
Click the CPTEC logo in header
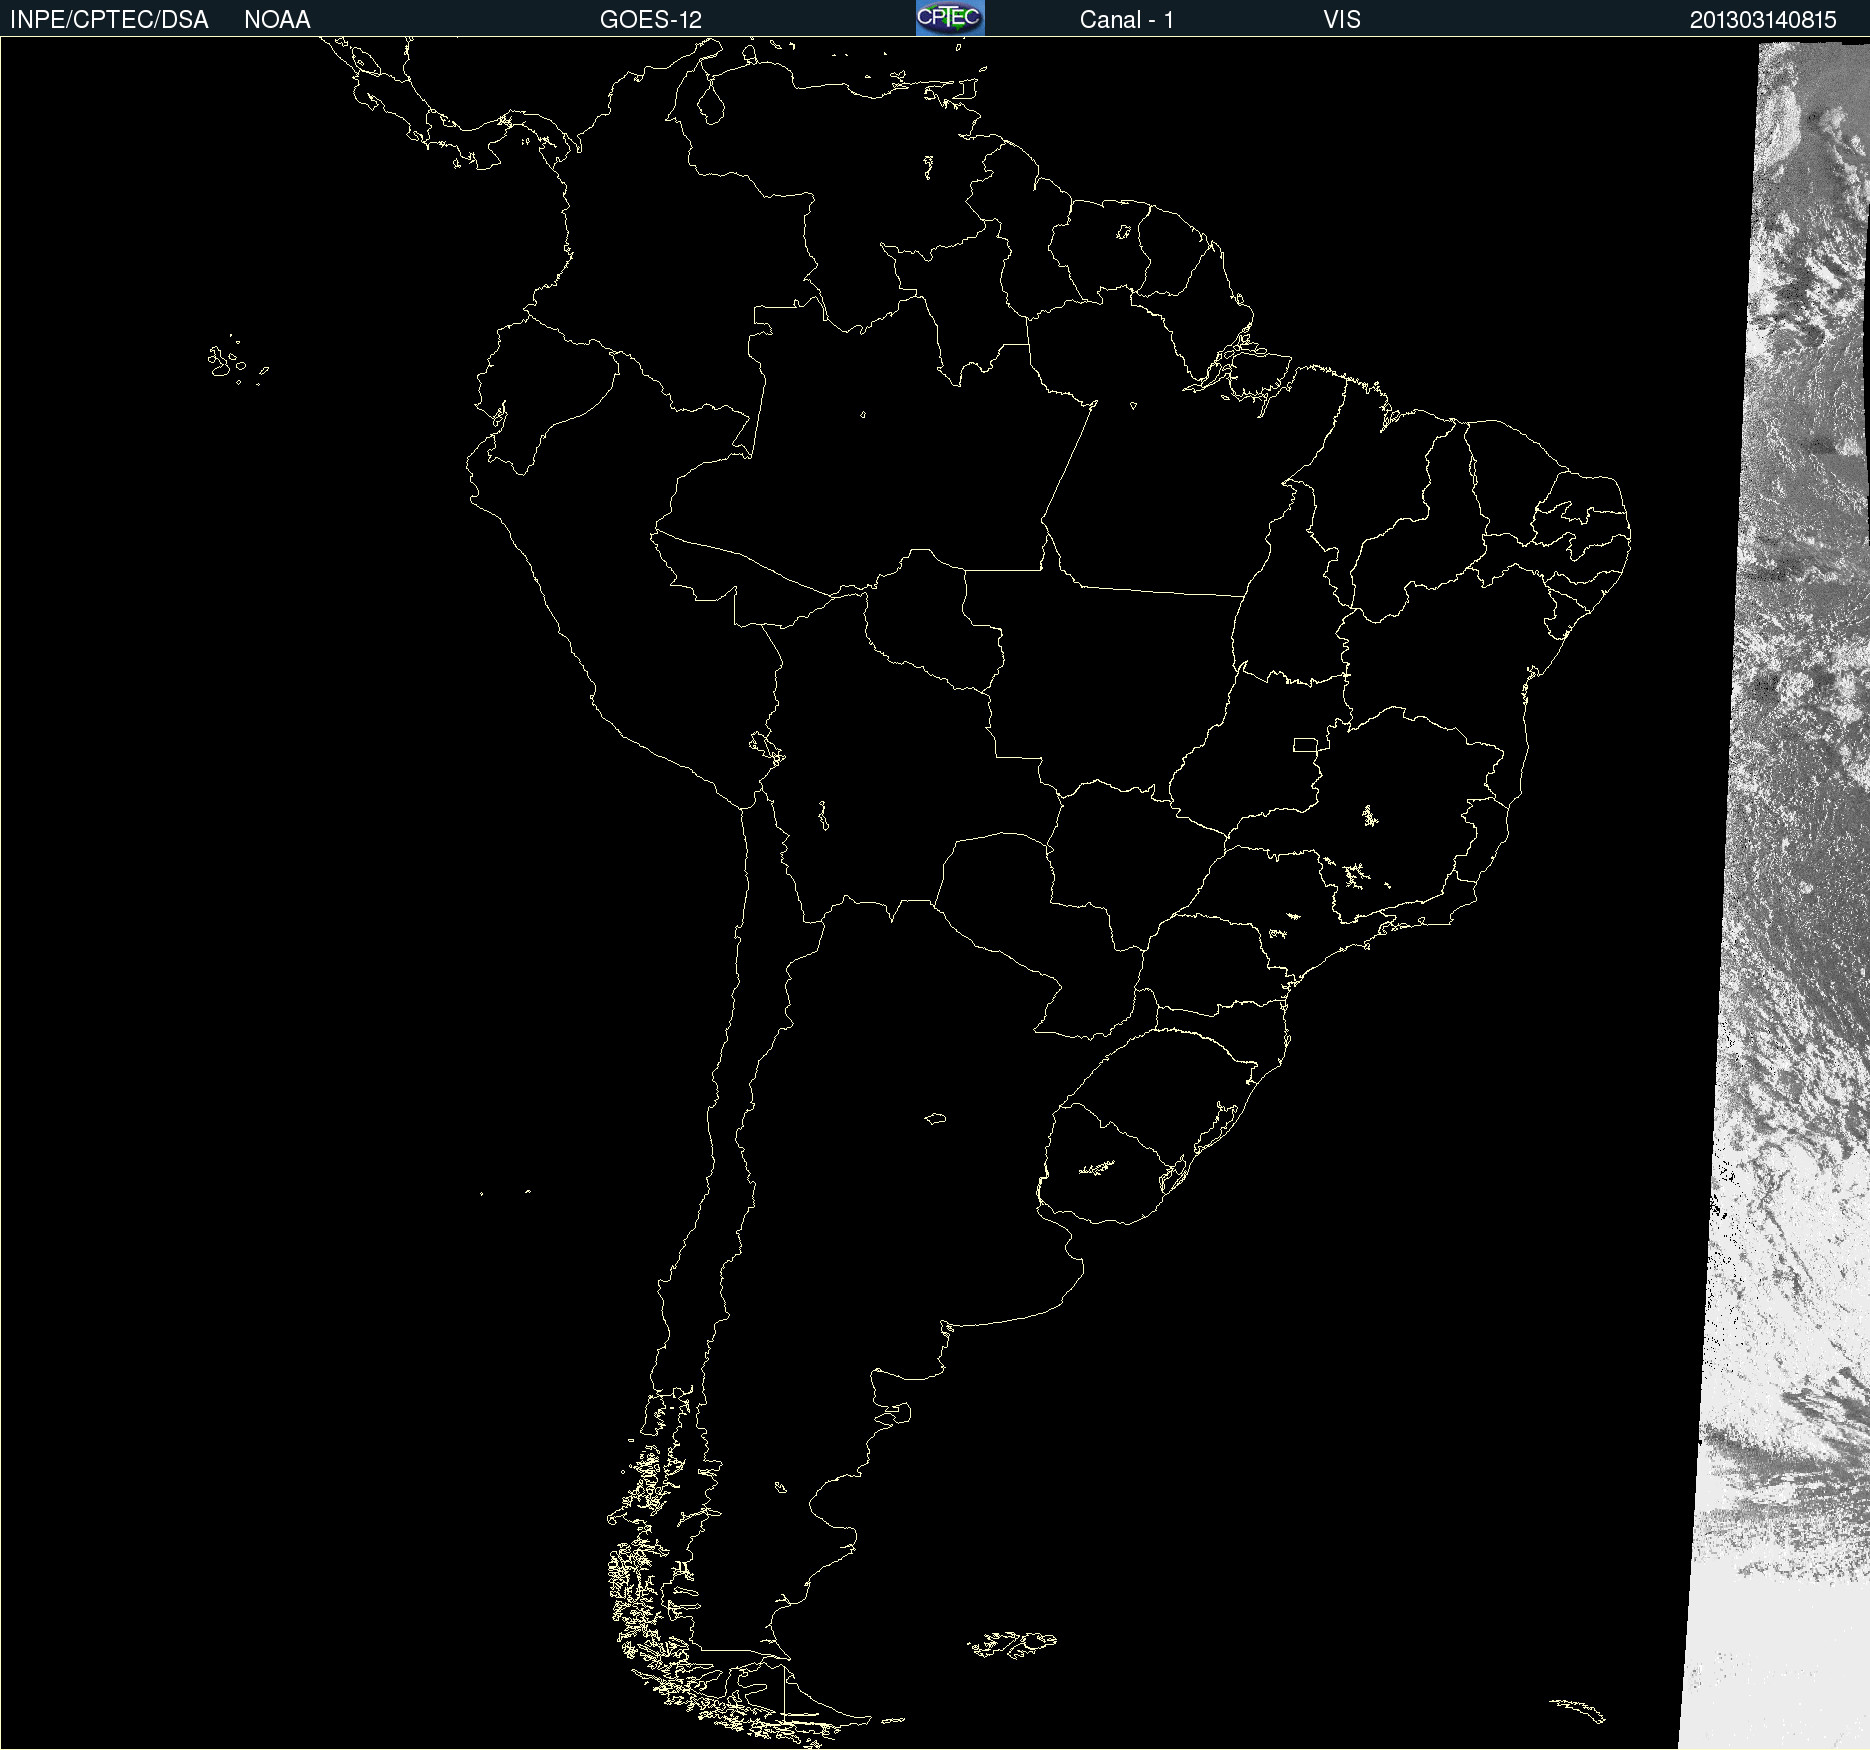tap(950, 18)
